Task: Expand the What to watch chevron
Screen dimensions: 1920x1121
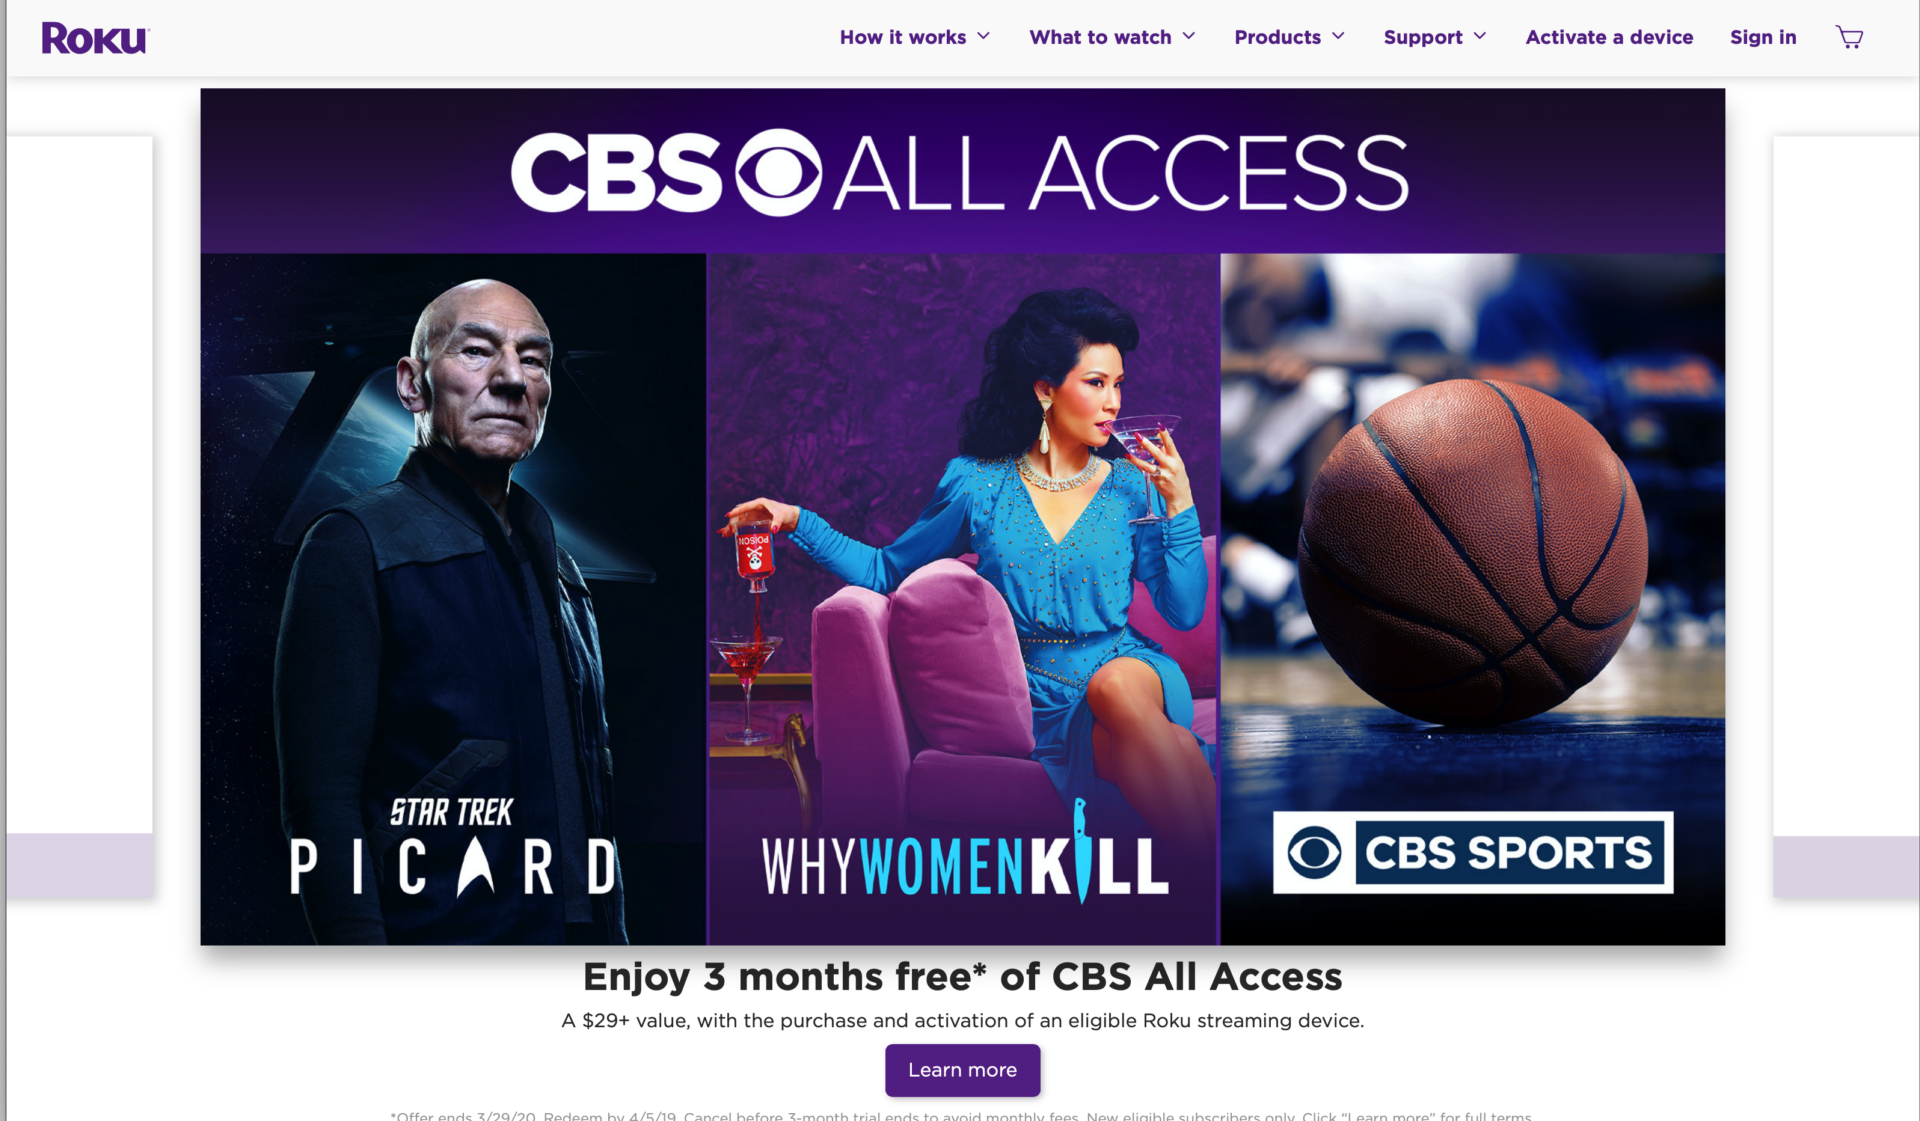Action: (1189, 36)
